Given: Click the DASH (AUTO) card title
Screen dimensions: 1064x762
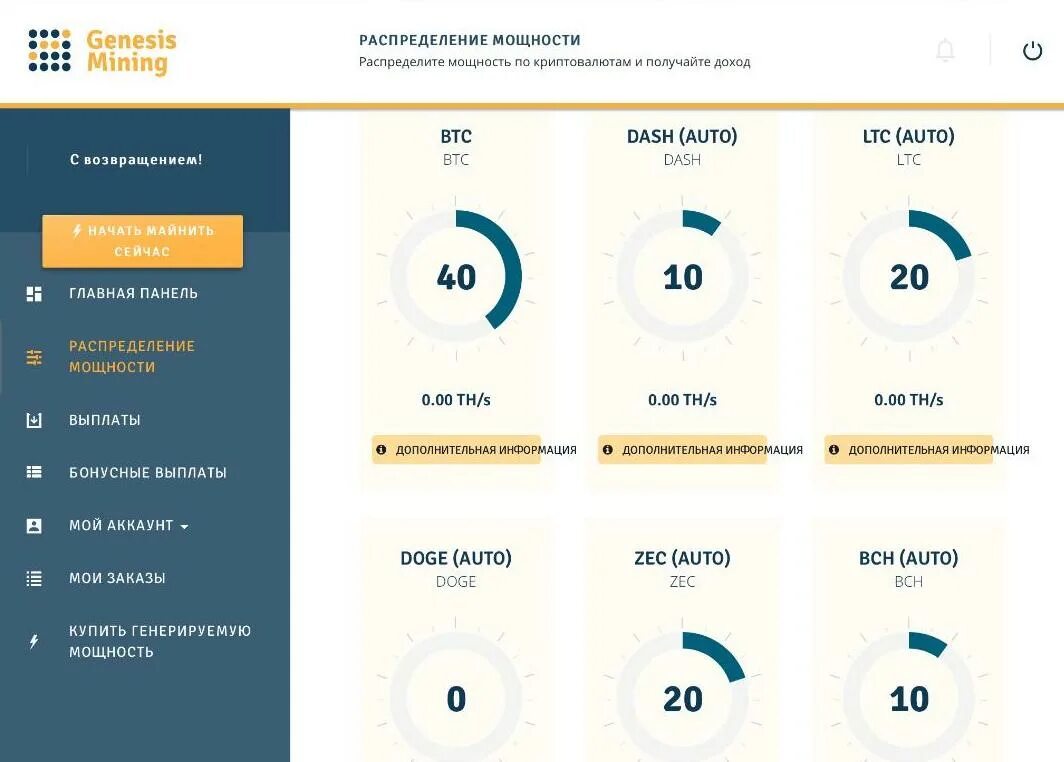Looking at the screenshot, I should pos(682,136).
